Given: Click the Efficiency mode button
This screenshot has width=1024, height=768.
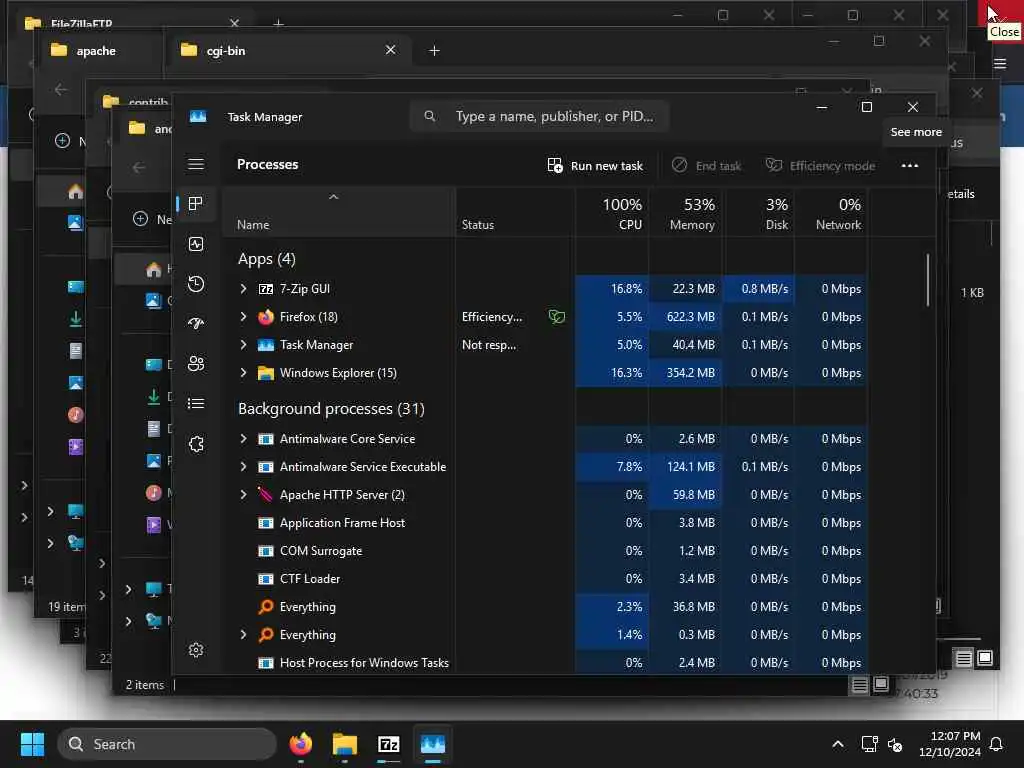Looking at the screenshot, I should coord(820,166).
